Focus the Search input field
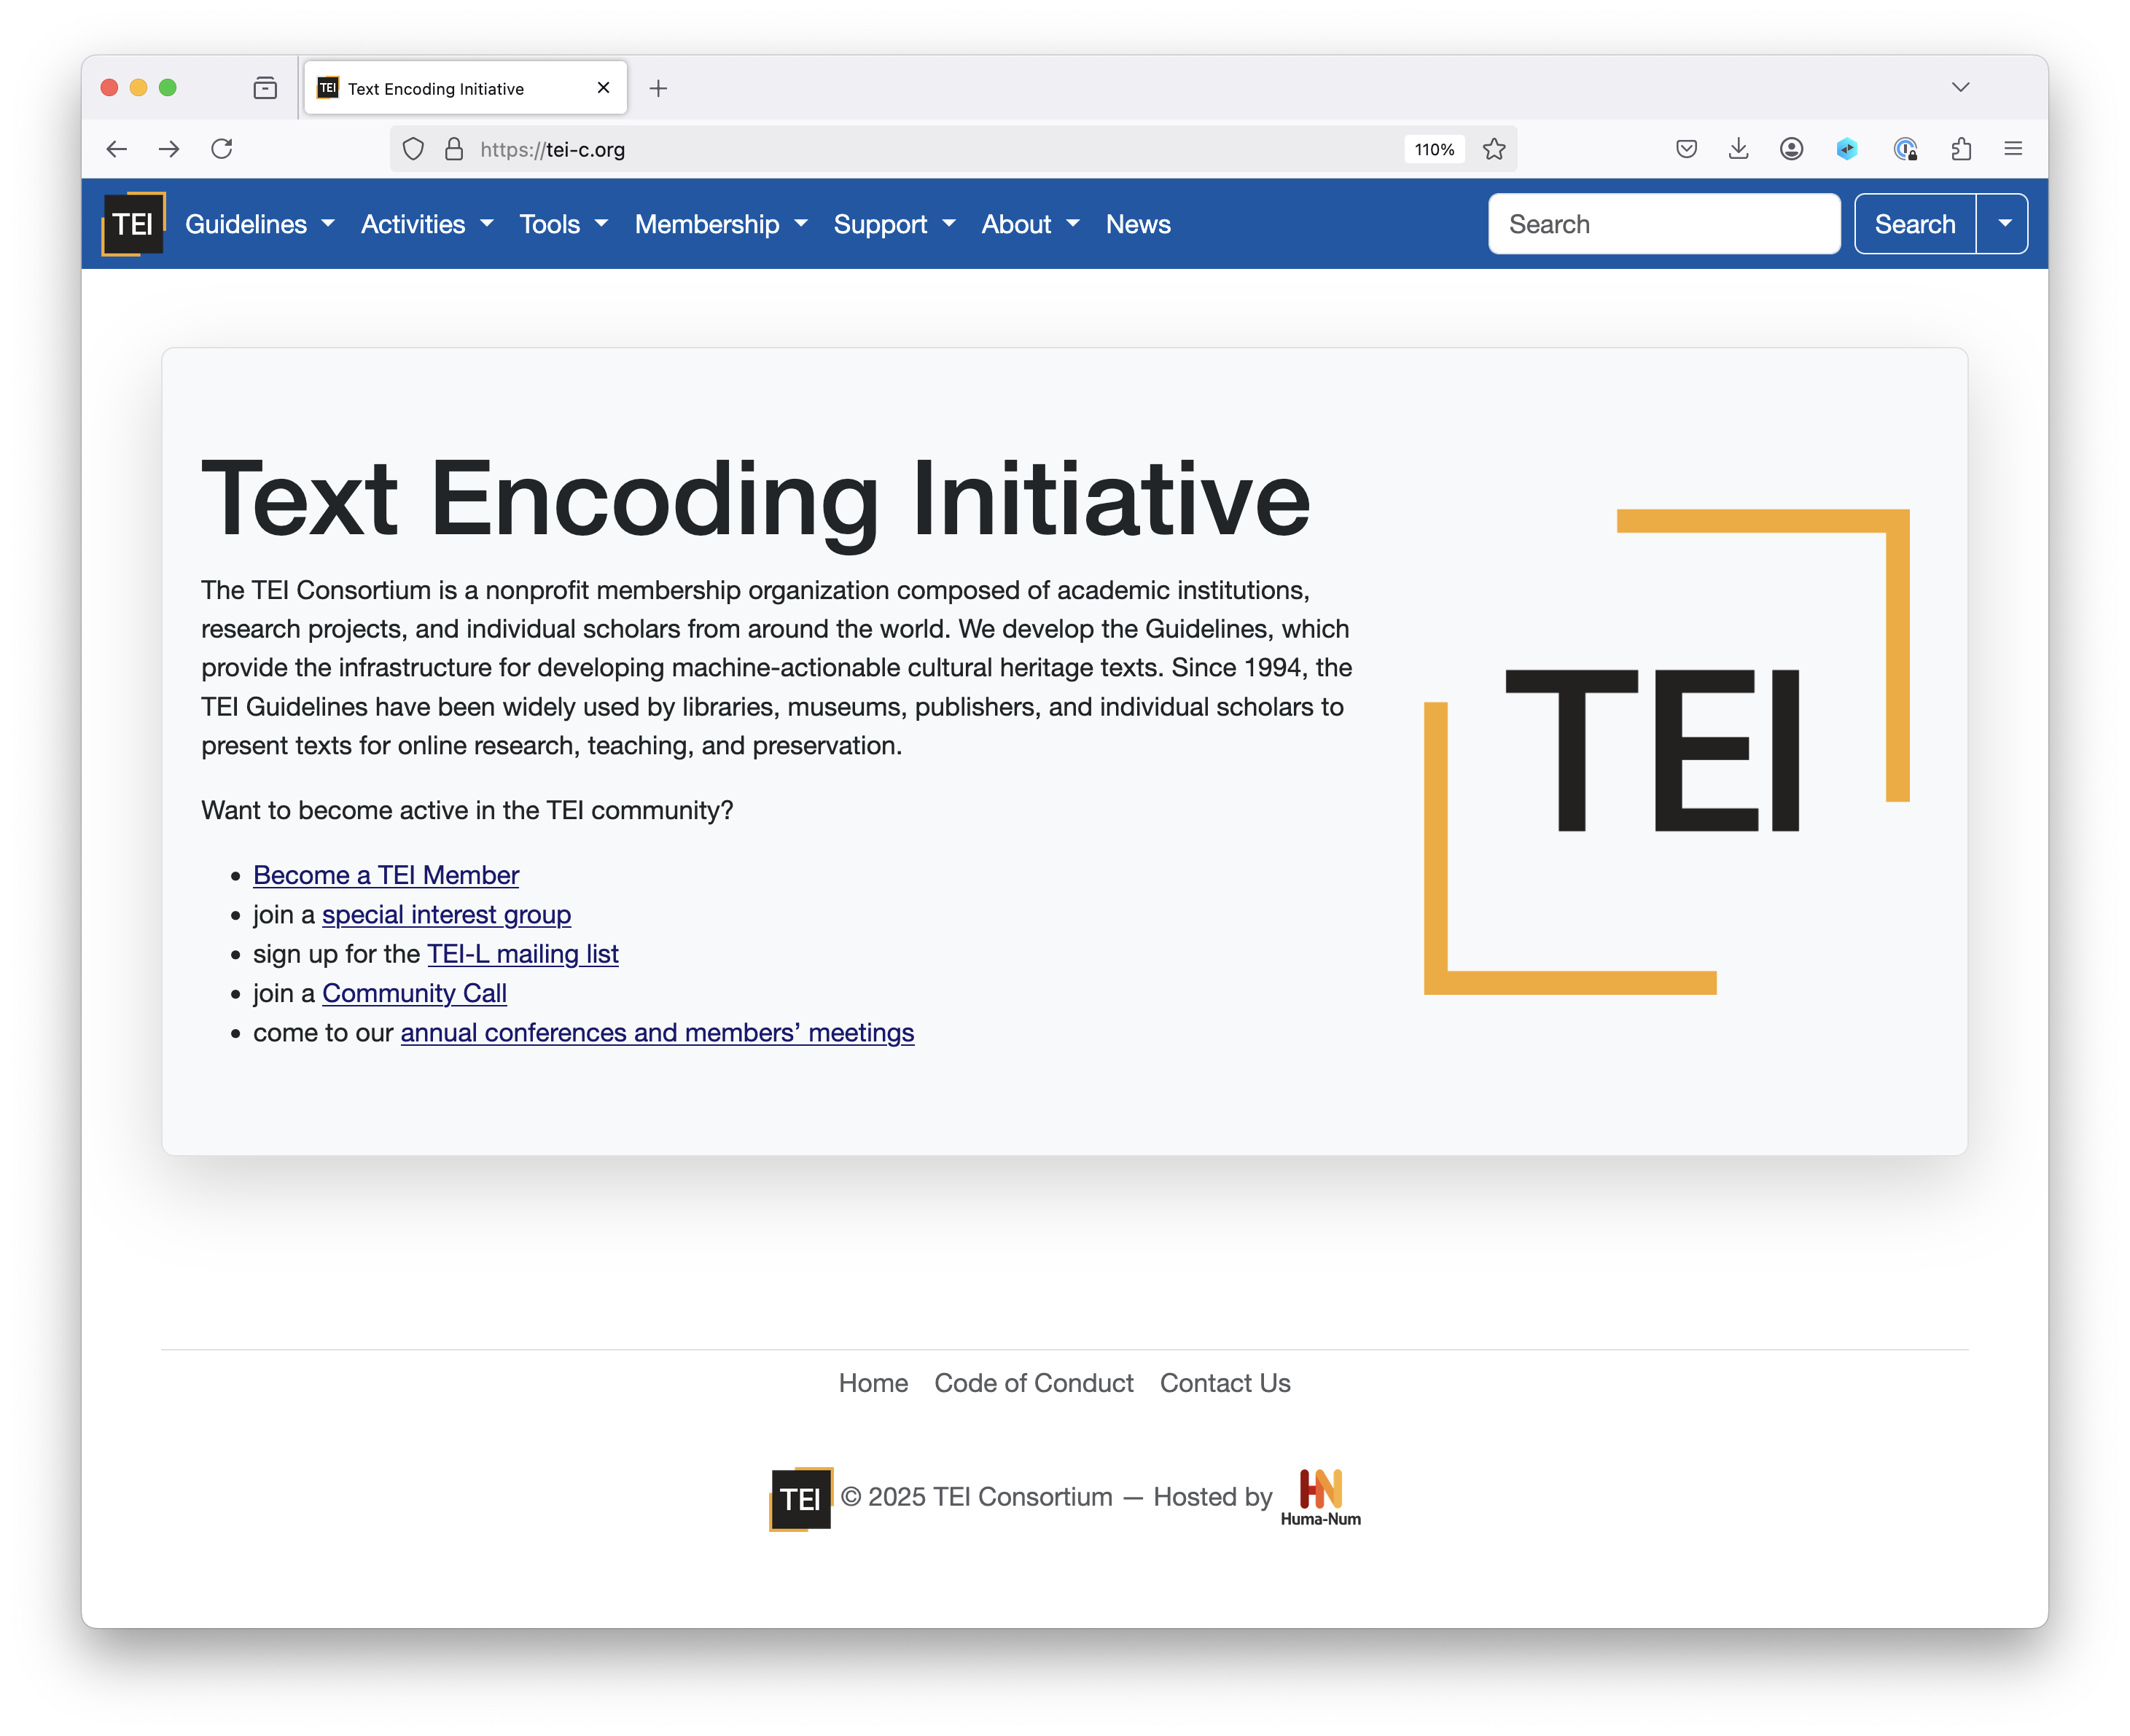 point(1663,224)
